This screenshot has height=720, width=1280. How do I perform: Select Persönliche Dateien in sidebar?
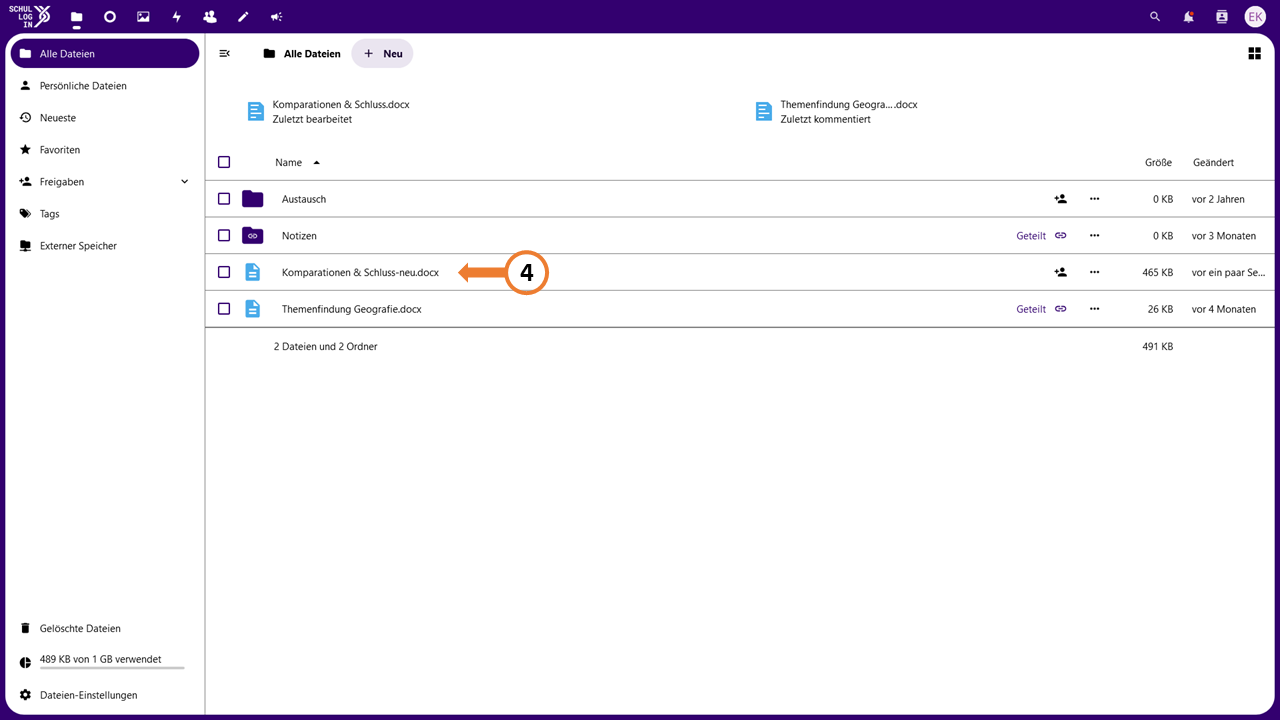[105, 86]
